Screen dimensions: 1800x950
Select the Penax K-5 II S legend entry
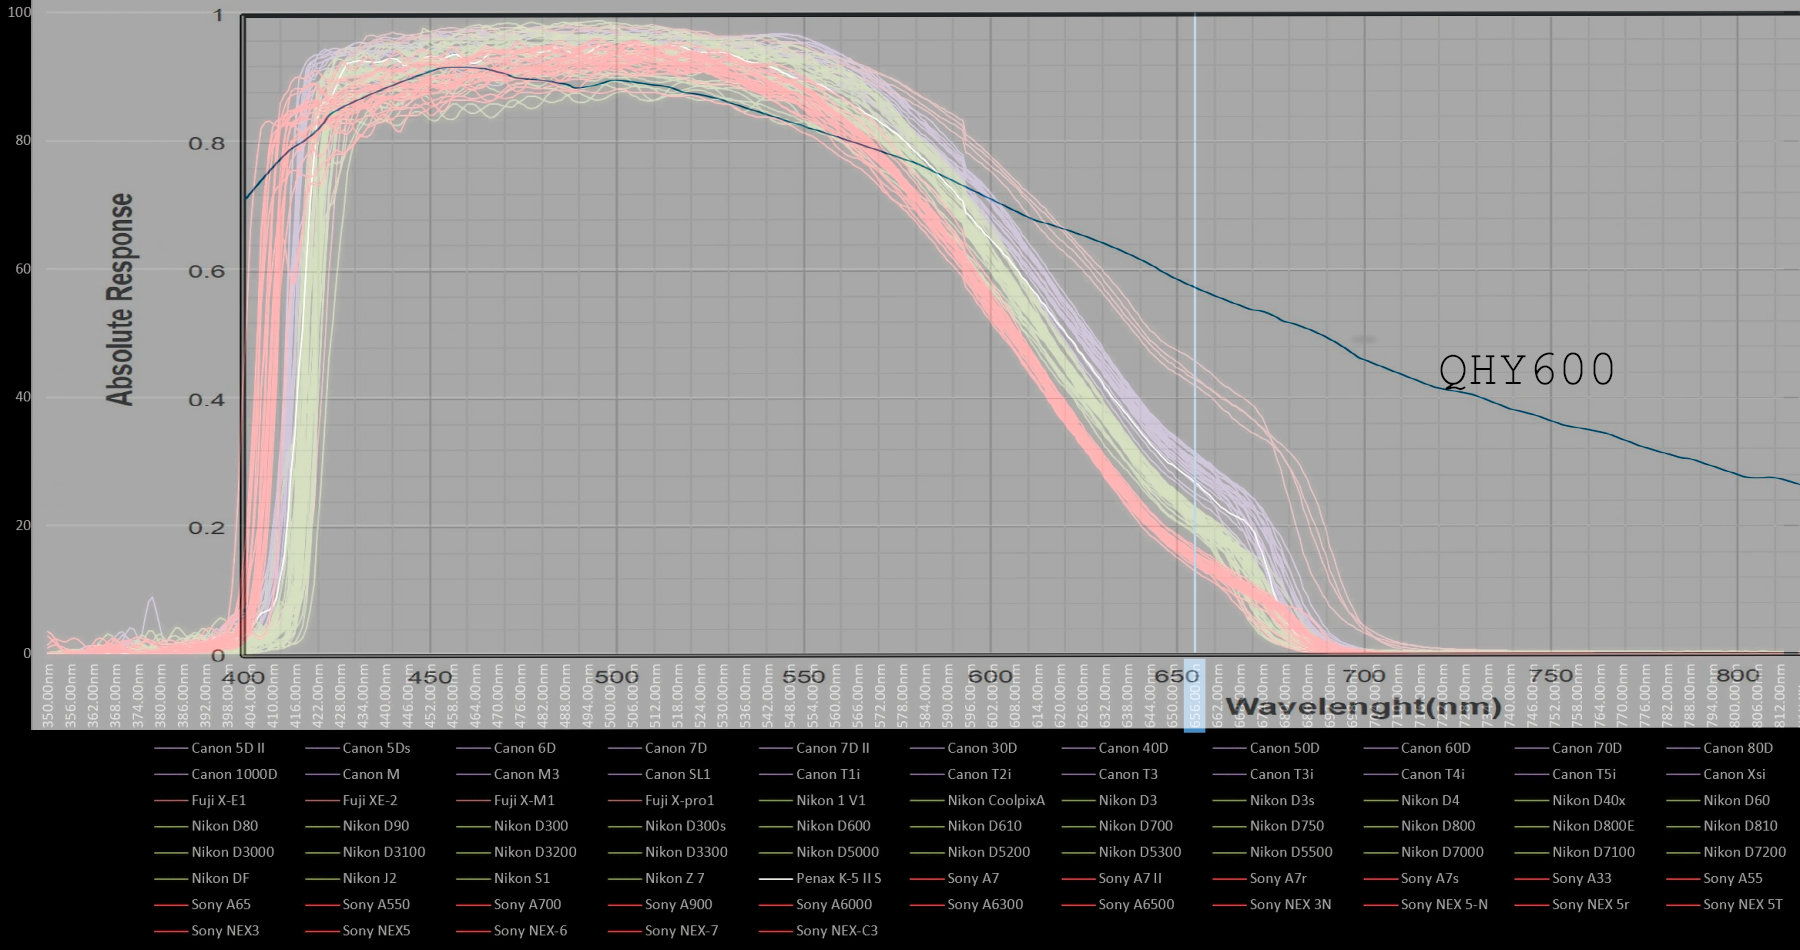(x=838, y=878)
